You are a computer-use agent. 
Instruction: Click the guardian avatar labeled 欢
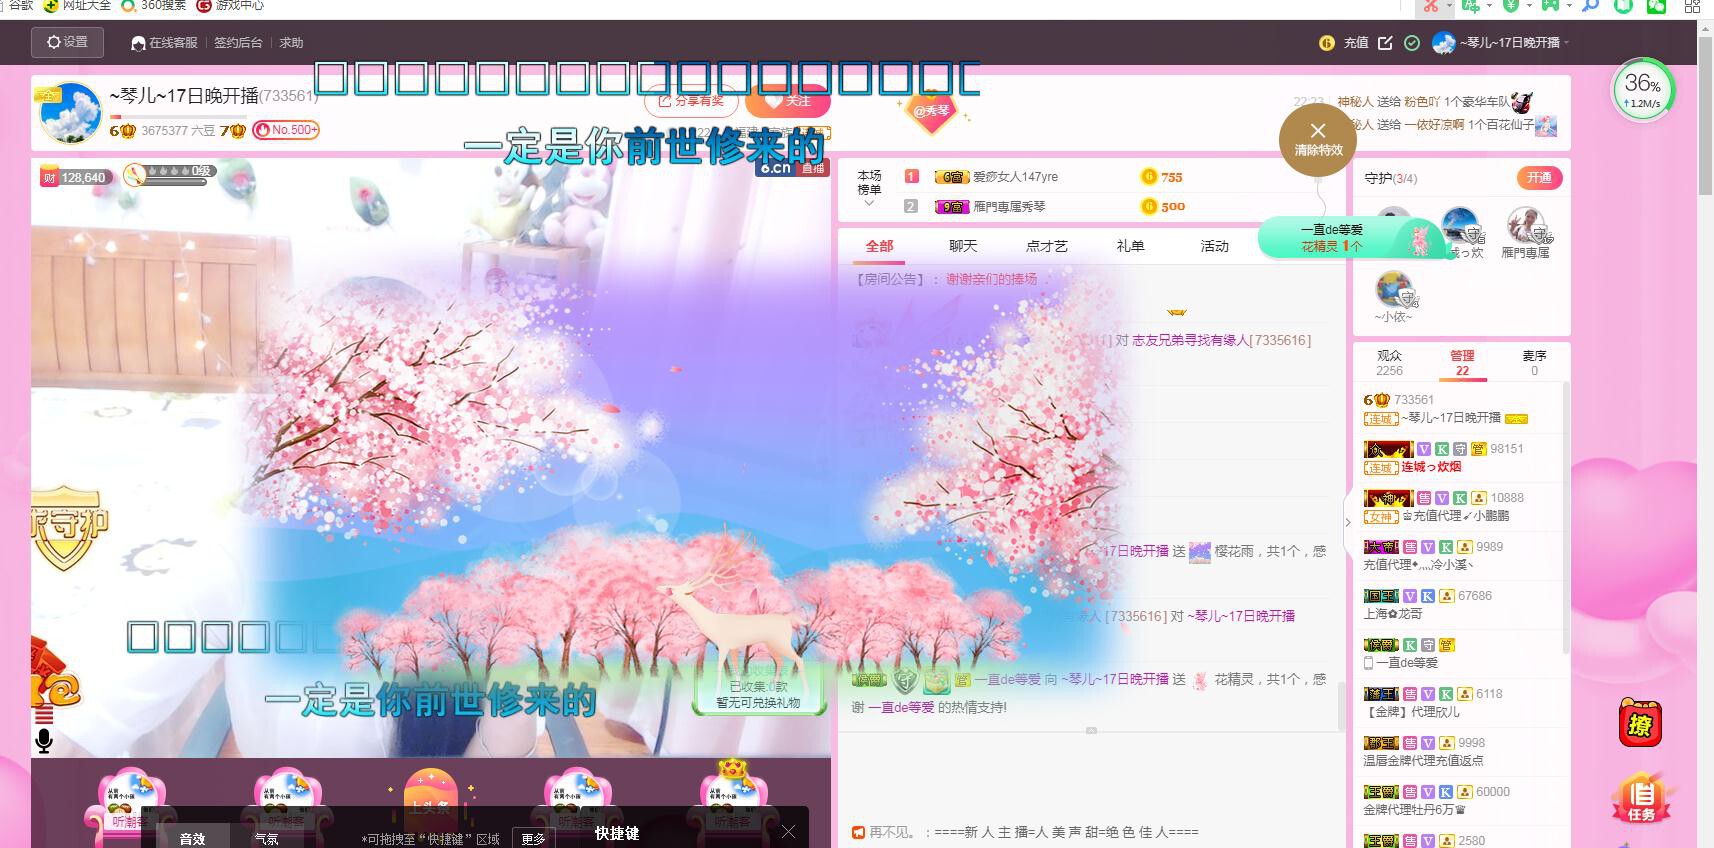[1460, 227]
